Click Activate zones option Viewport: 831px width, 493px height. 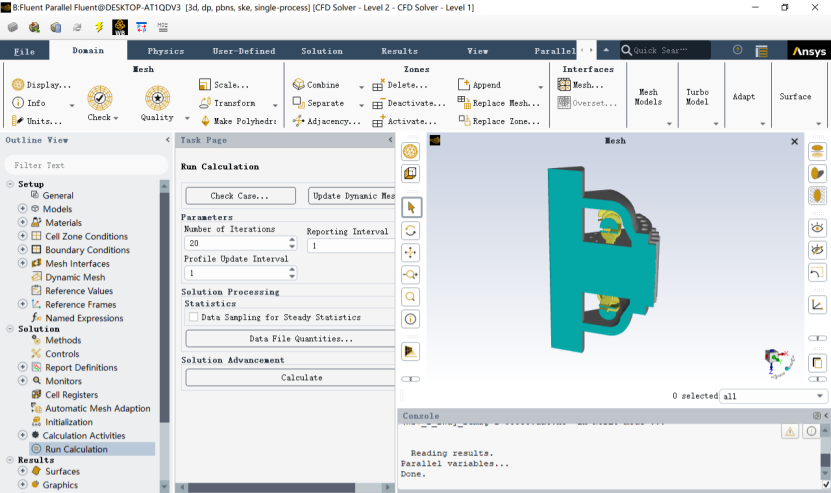tap(404, 121)
